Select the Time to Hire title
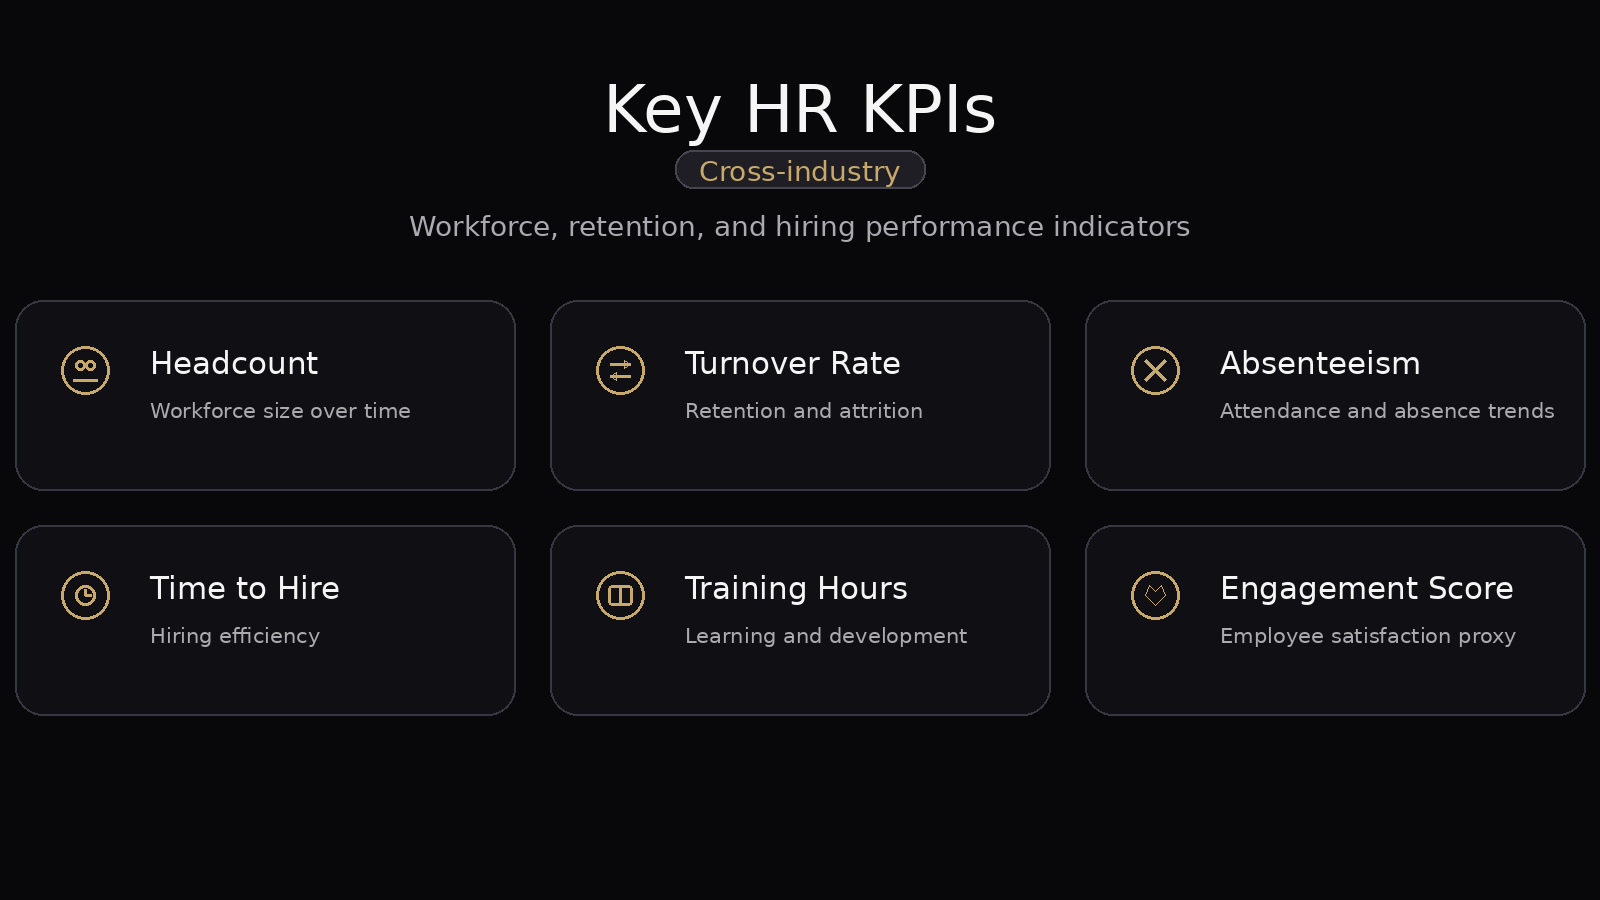 [x=245, y=588]
